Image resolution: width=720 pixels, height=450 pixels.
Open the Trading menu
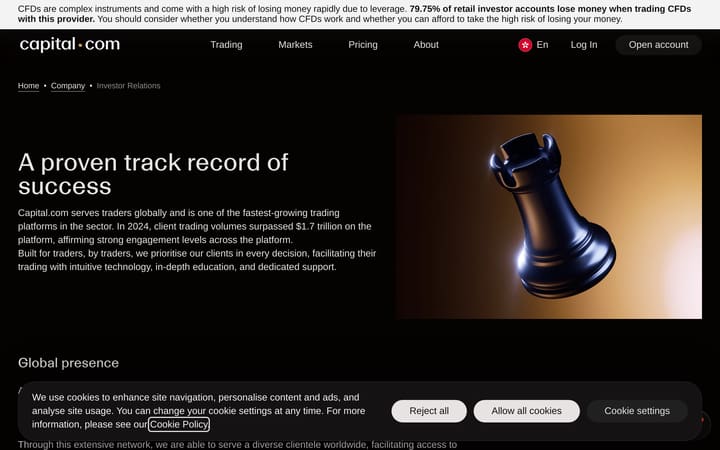tap(226, 45)
